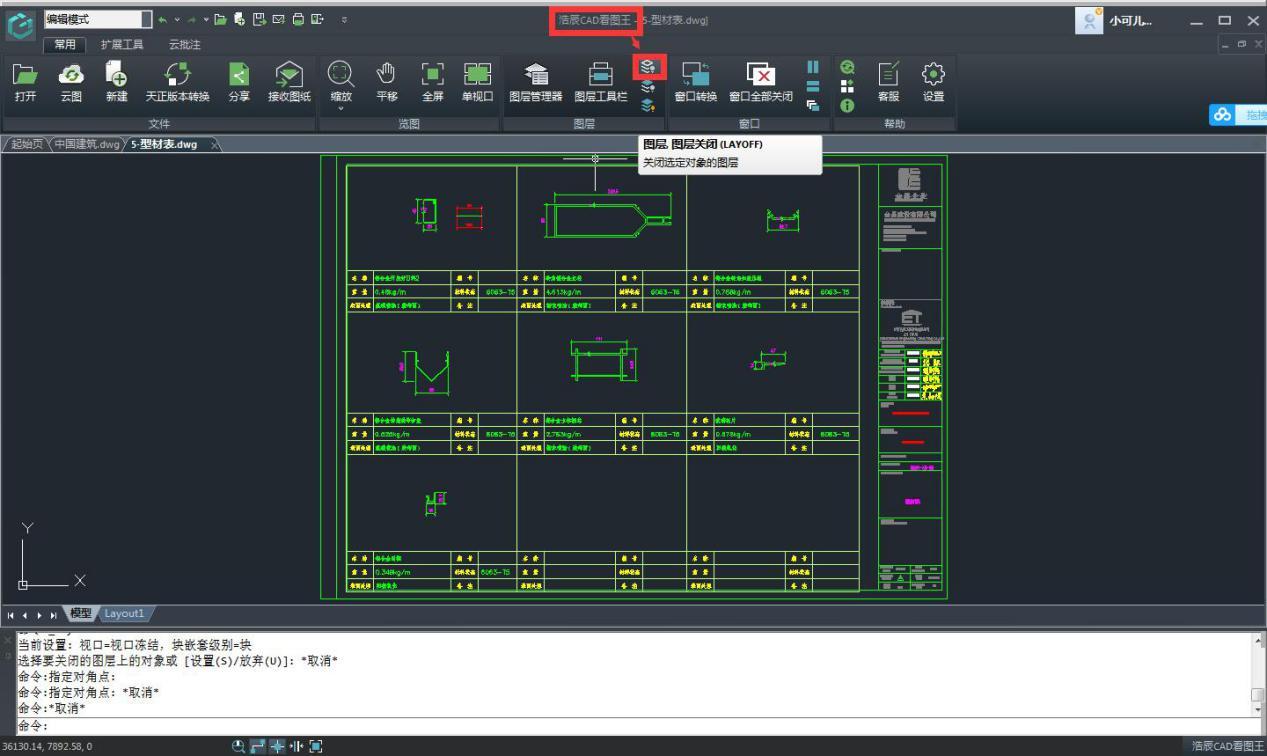
Task: Expand the redo history dropdown arrow
Action: (207, 19)
